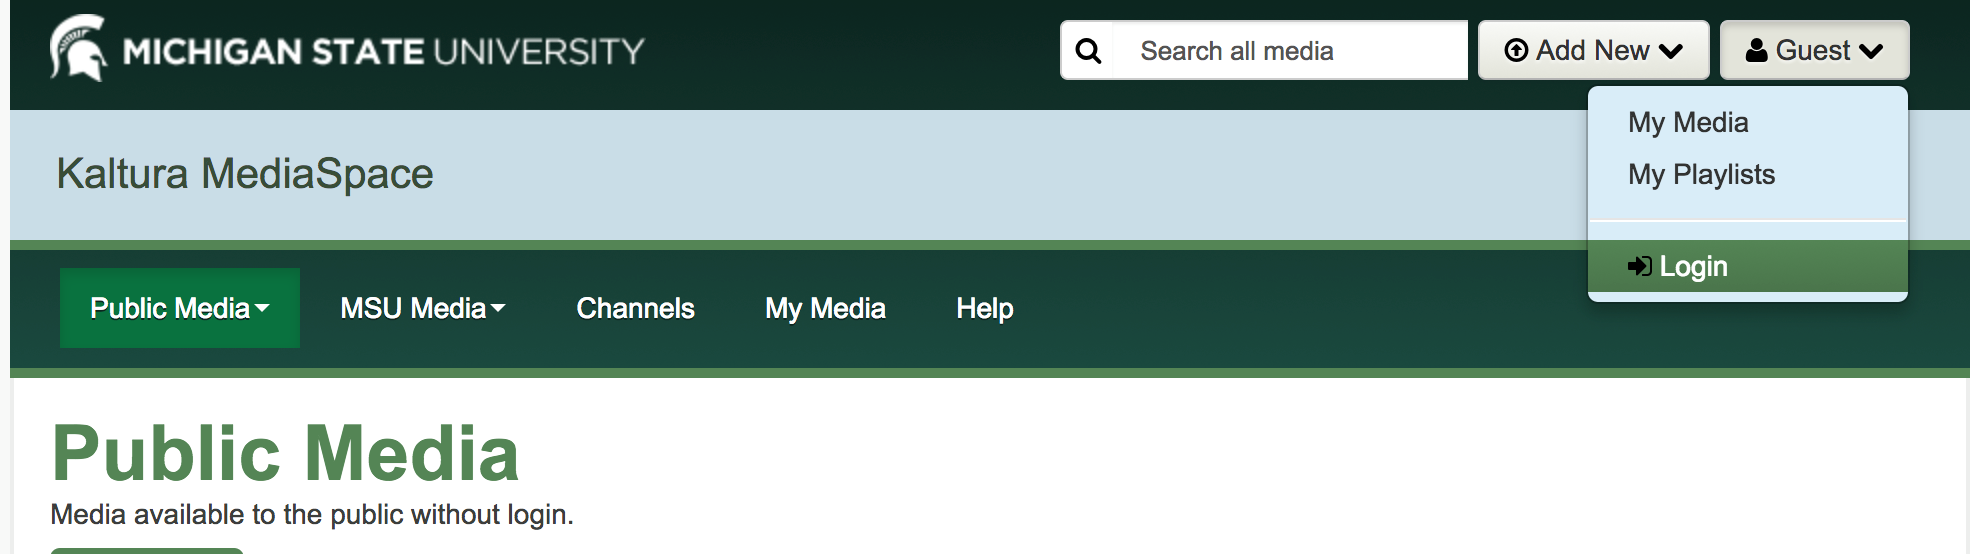Image resolution: width=1970 pixels, height=554 pixels.
Task: Click the magnifying glass search icon
Action: (x=1088, y=51)
